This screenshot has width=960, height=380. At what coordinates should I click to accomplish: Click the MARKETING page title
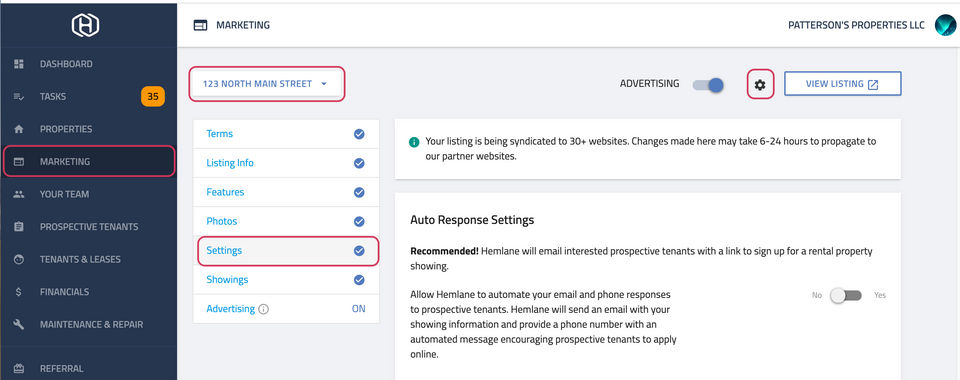pyautogui.click(x=243, y=25)
